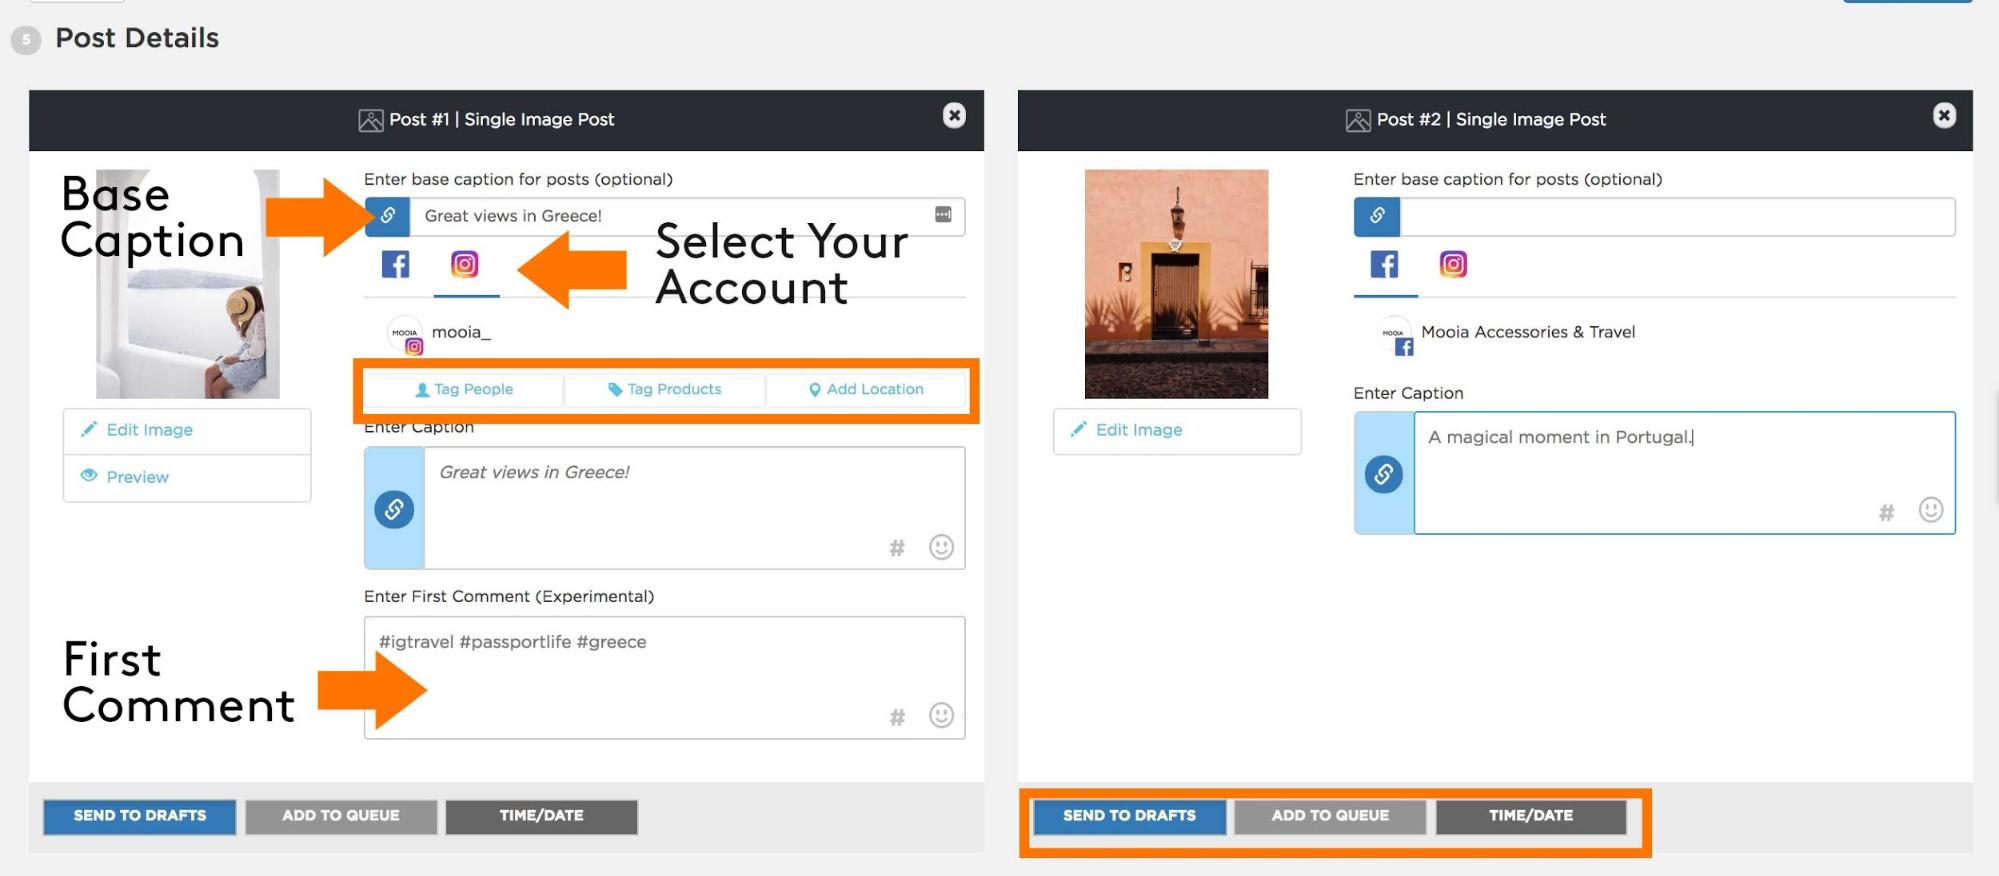Click Add Location button
1999x876 pixels.
click(x=866, y=389)
